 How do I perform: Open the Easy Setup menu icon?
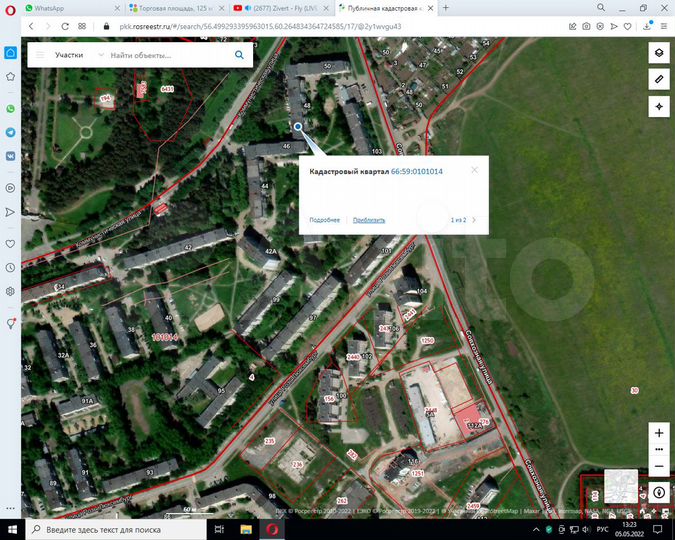pyautogui.click(x=664, y=26)
